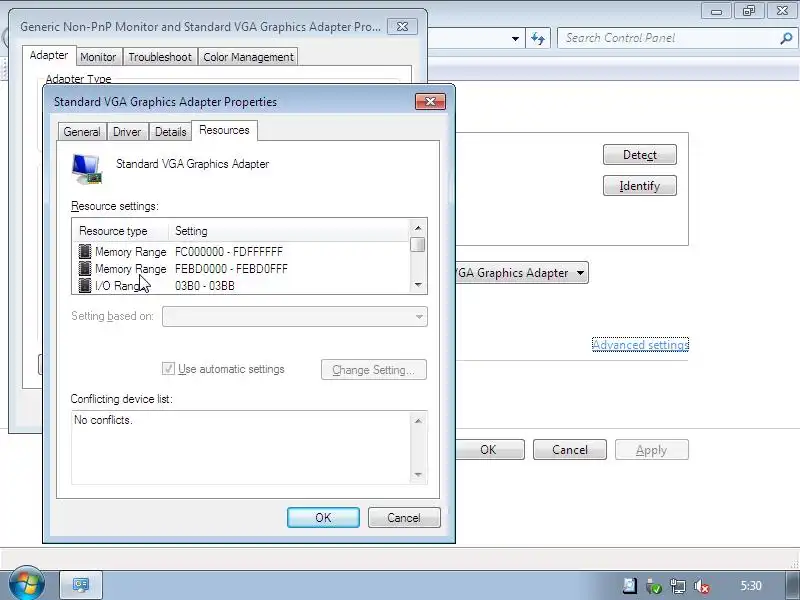The height and width of the screenshot is (600, 800).
Task: Close the Generic Non-PnP Monitor properties dialog
Action: pos(402,27)
